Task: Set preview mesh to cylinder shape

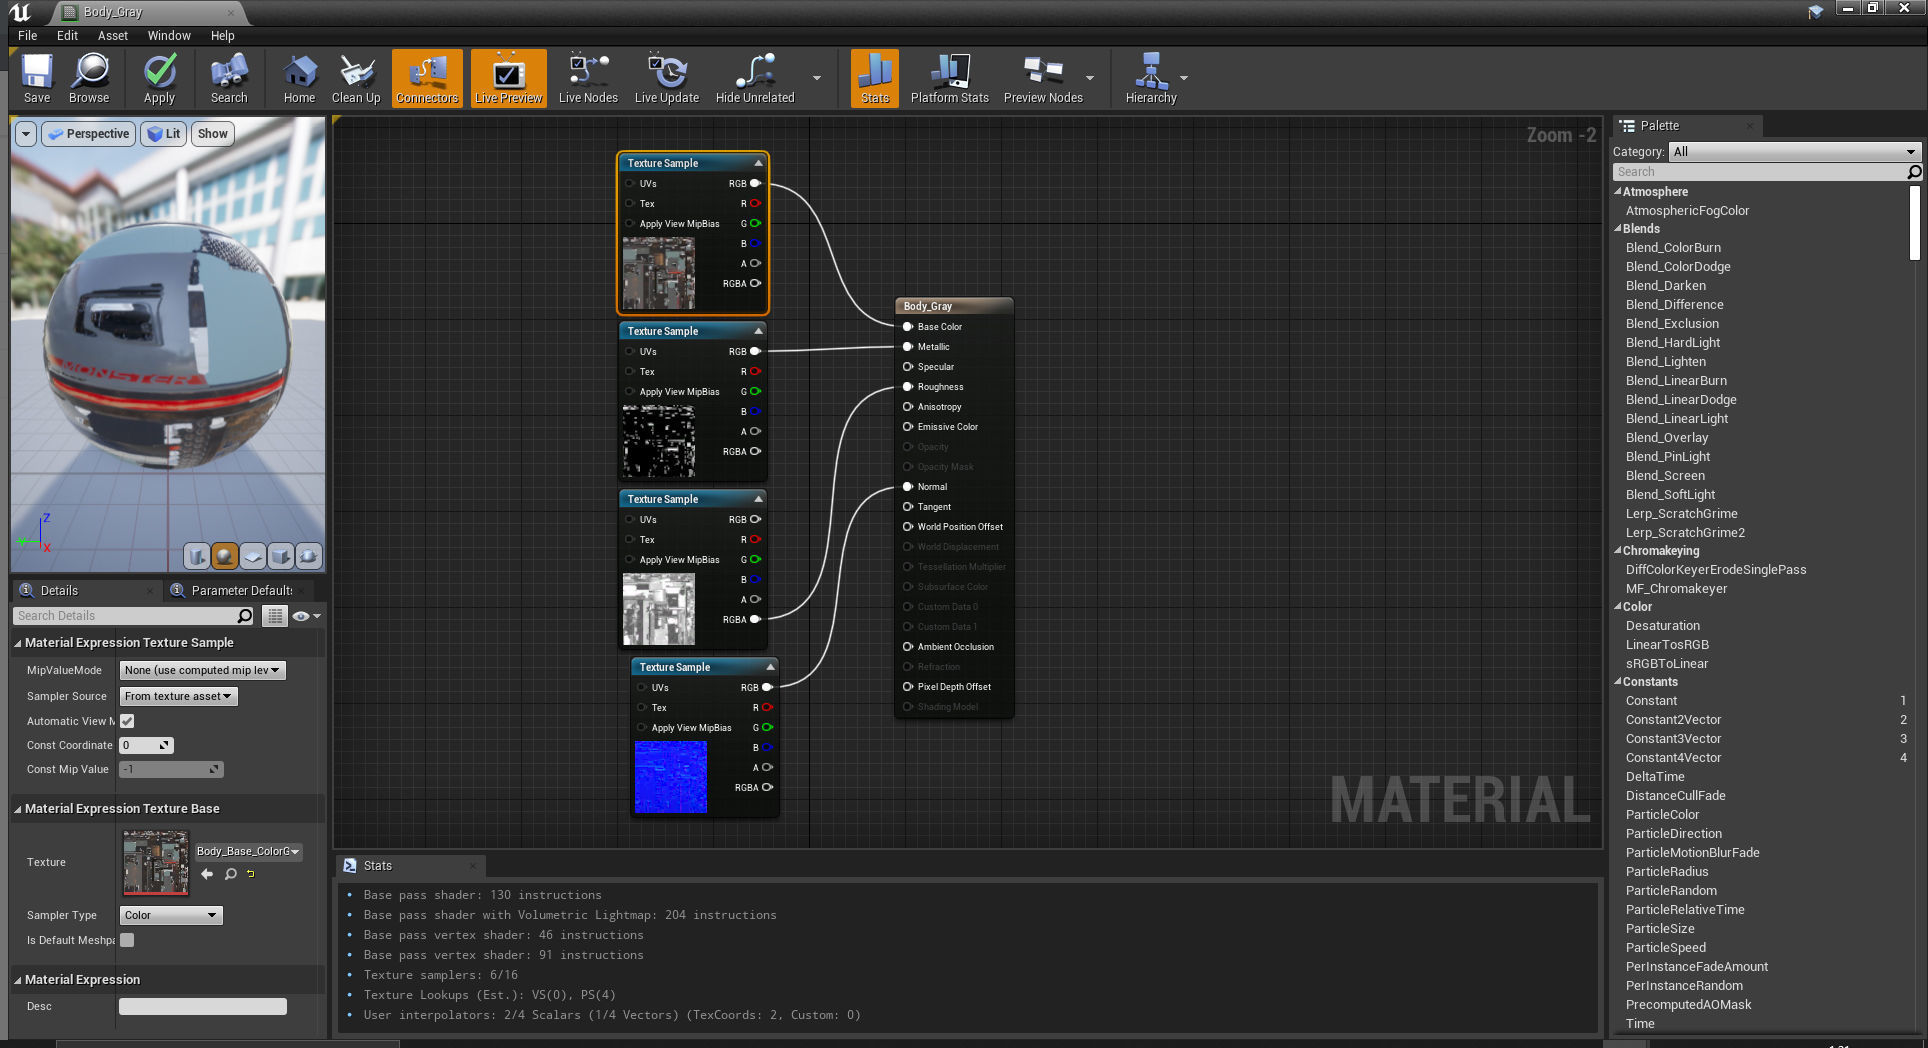Action: tap(198, 556)
